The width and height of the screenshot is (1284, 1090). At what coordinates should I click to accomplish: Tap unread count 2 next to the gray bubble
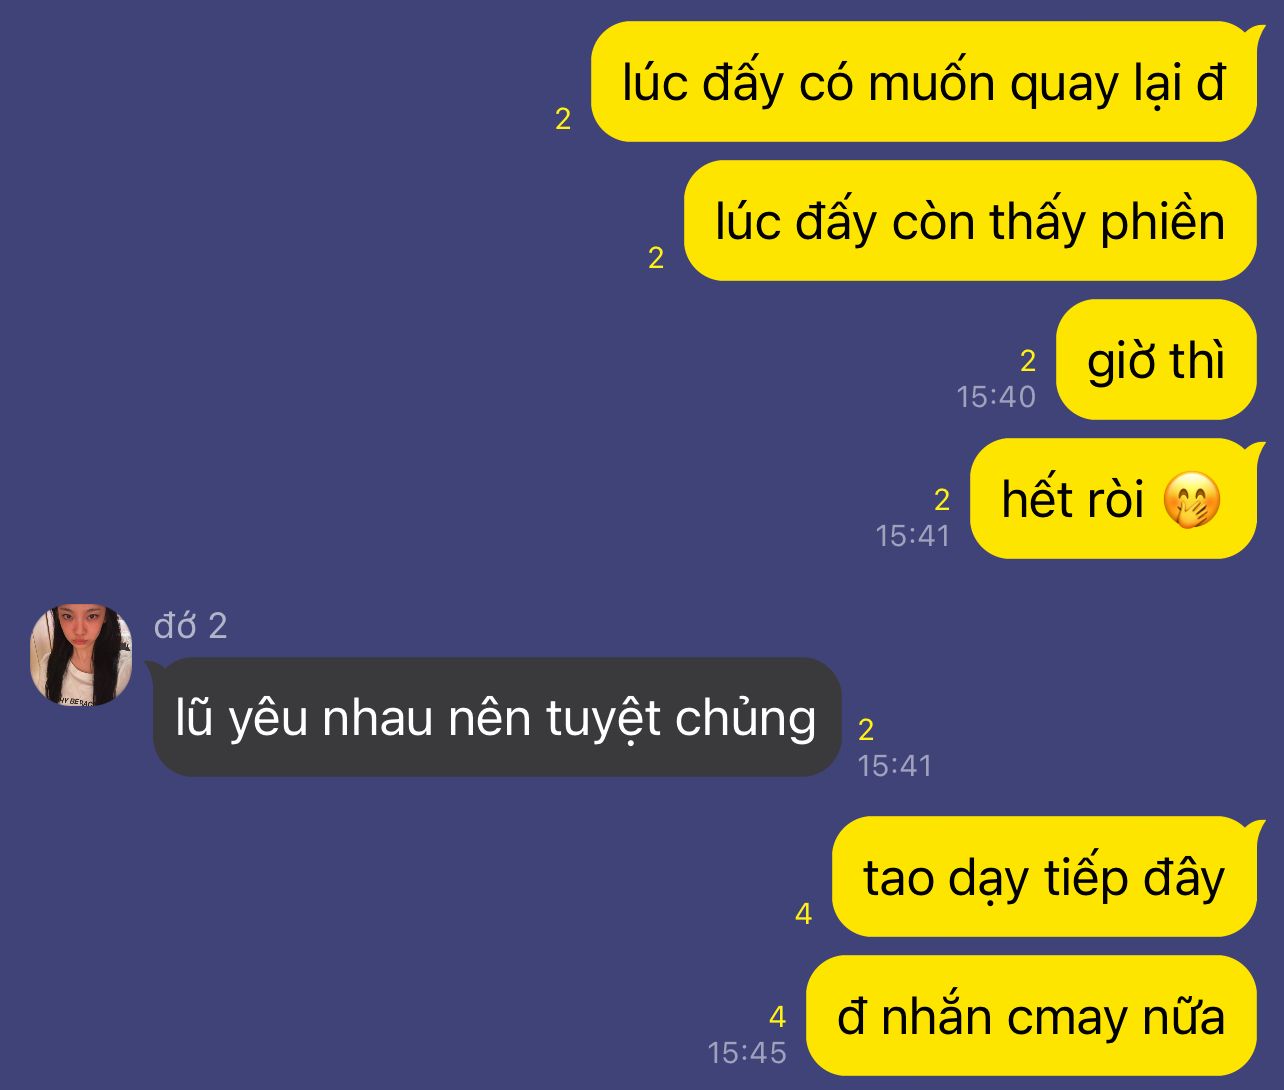[x=866, y=730]
